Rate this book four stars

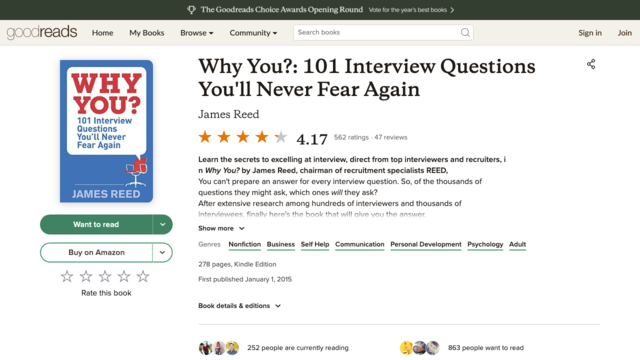(124, 276)
